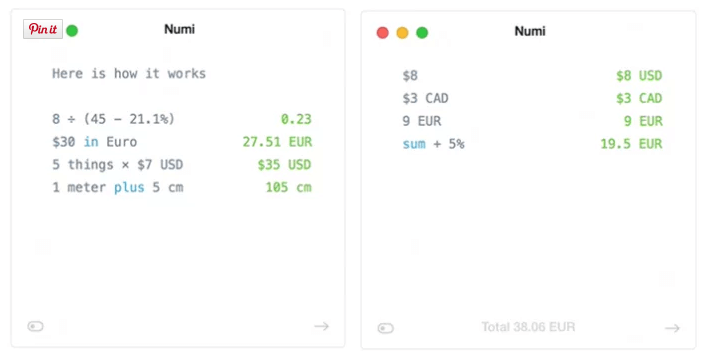Image resolution: width=703 pixels, height=360 pixels.
Task: Click green zoom button in left Numi window
Action: pyautogui.click(x=72, y=30)
